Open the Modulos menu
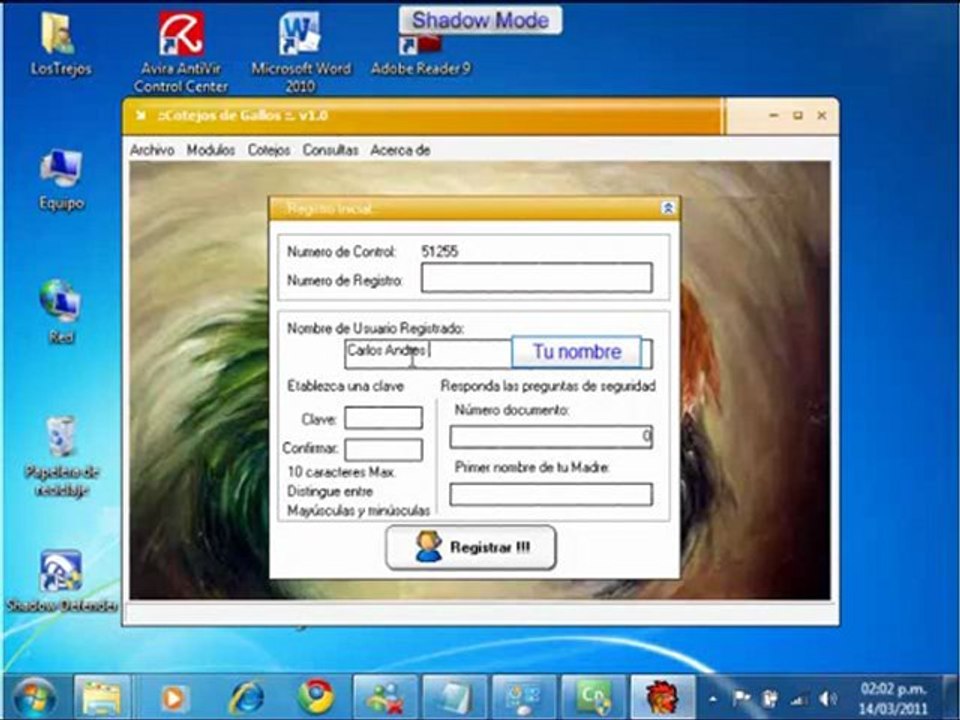 (x=211, y=150)
